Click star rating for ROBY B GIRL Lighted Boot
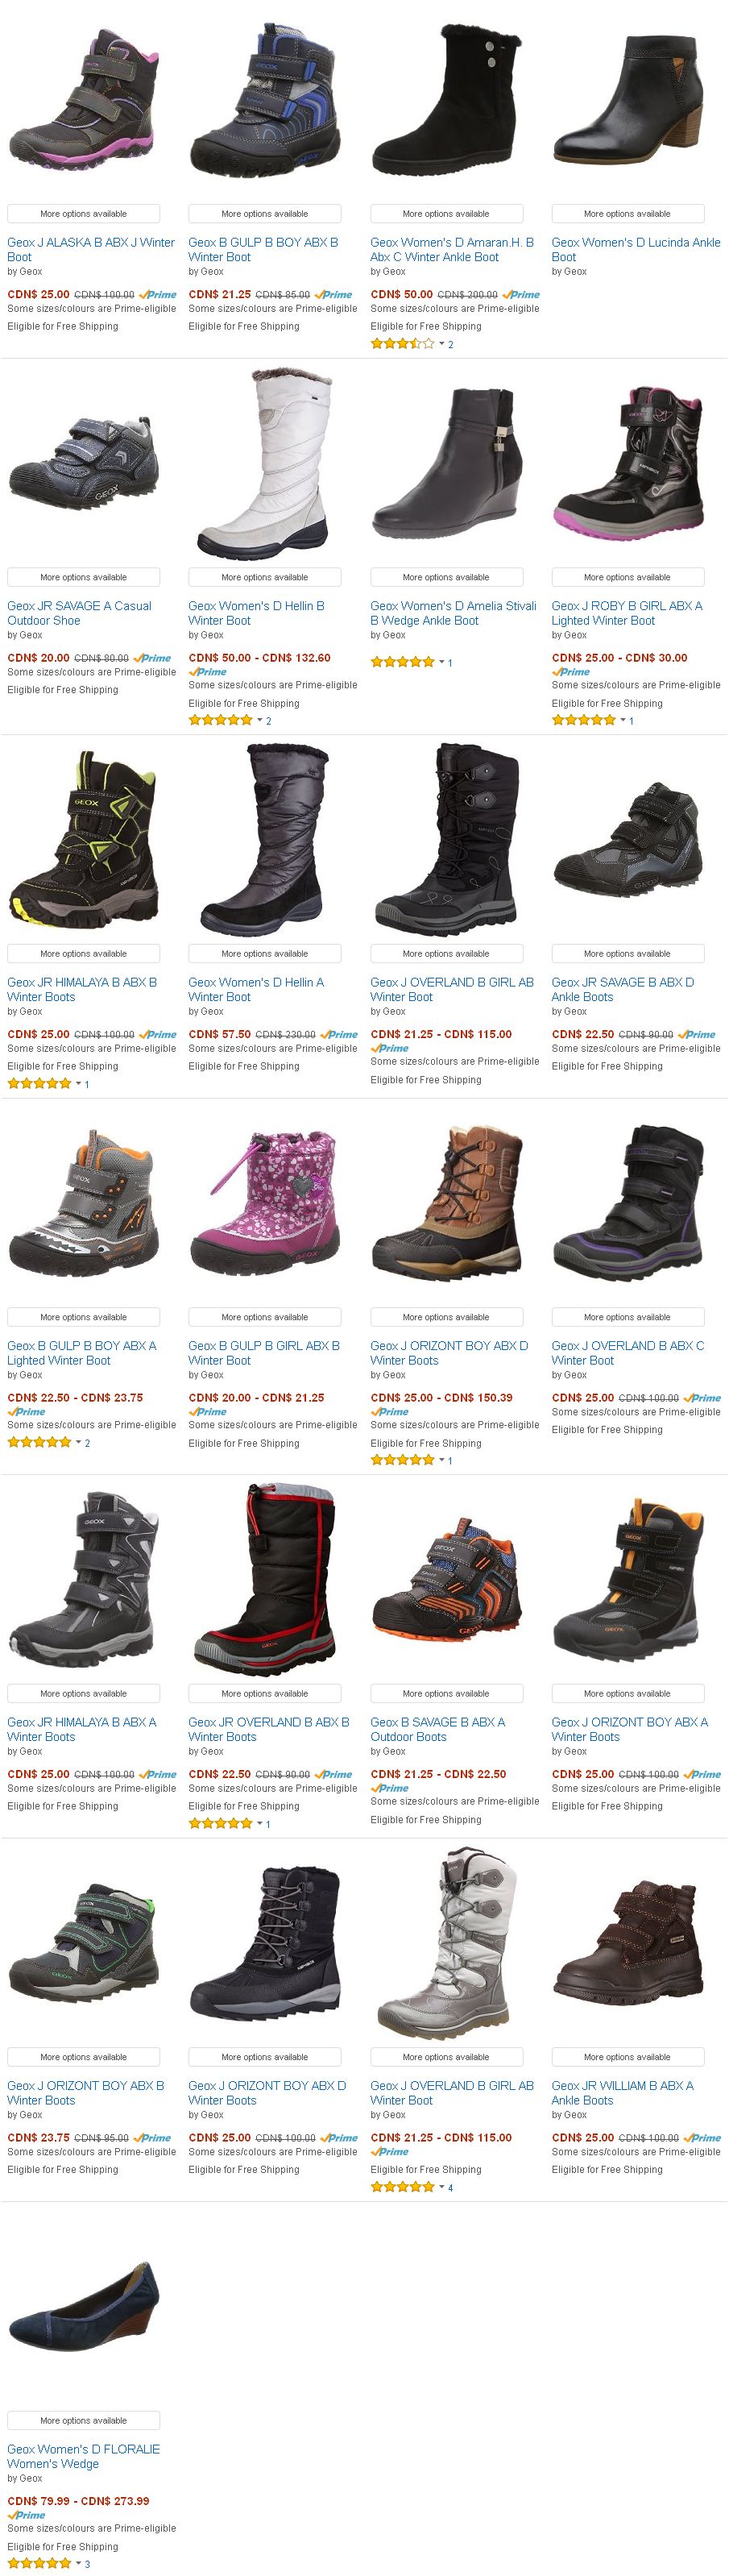Screen dimensions: 729x2576 click(584, 721)
